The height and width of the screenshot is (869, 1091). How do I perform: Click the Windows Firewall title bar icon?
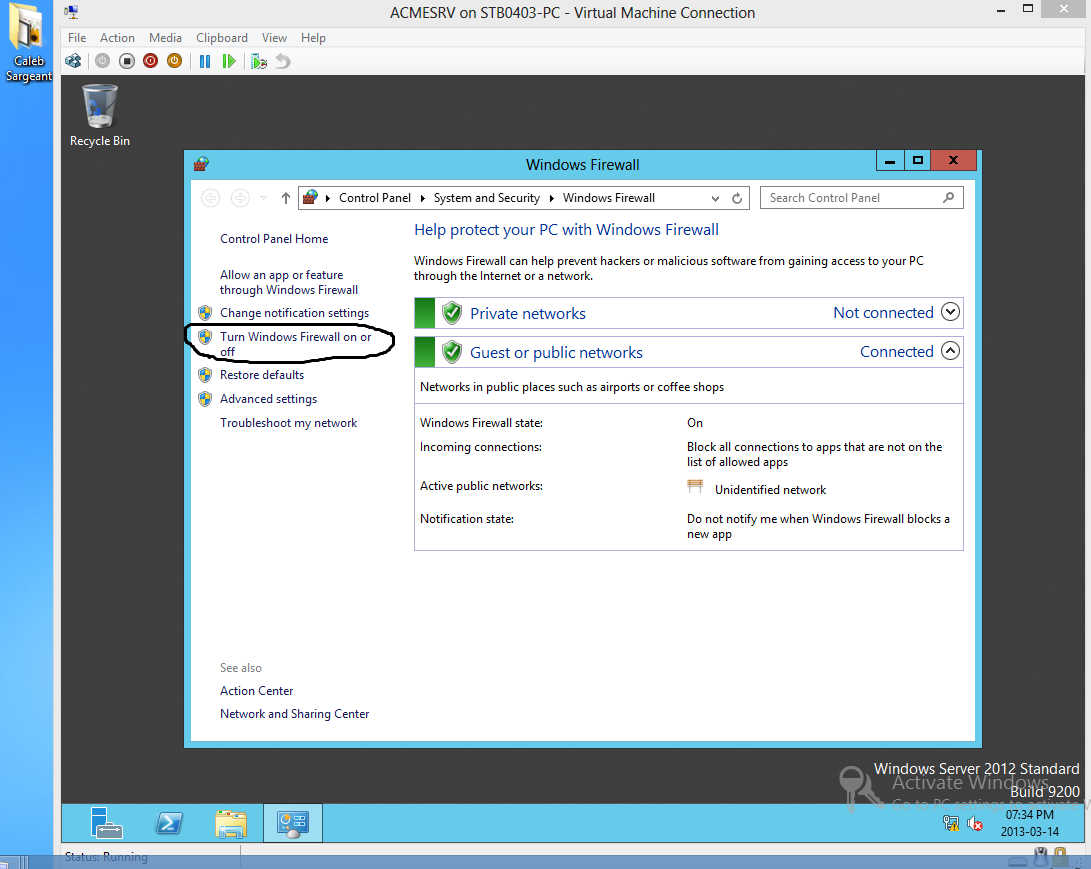coord(201,164)
